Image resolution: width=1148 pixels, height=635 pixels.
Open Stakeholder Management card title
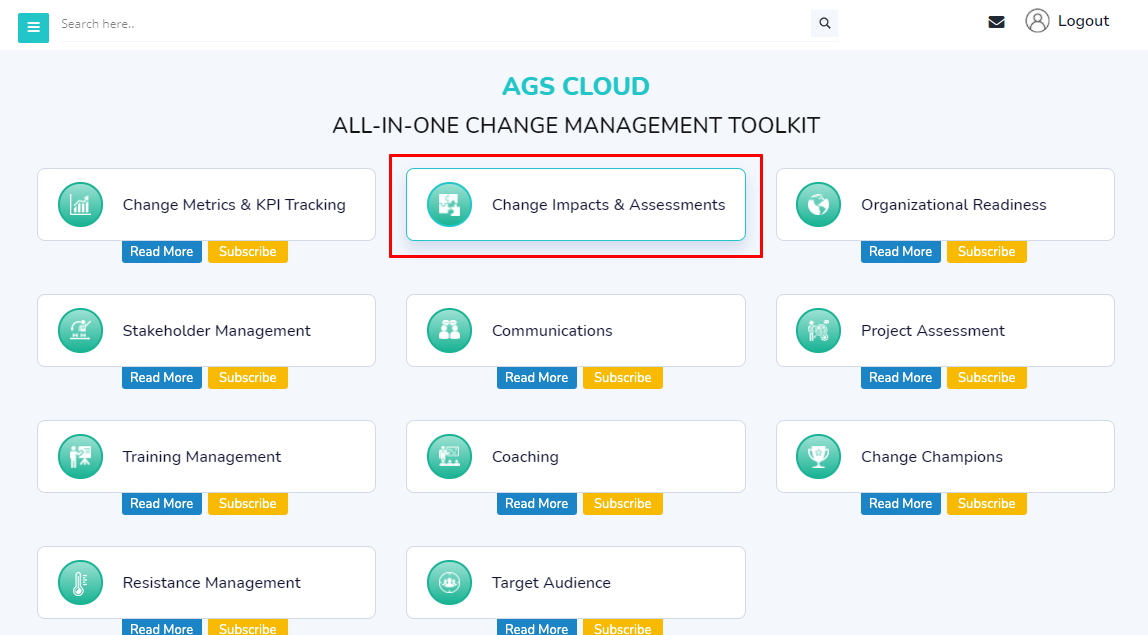tap(216, 330)
